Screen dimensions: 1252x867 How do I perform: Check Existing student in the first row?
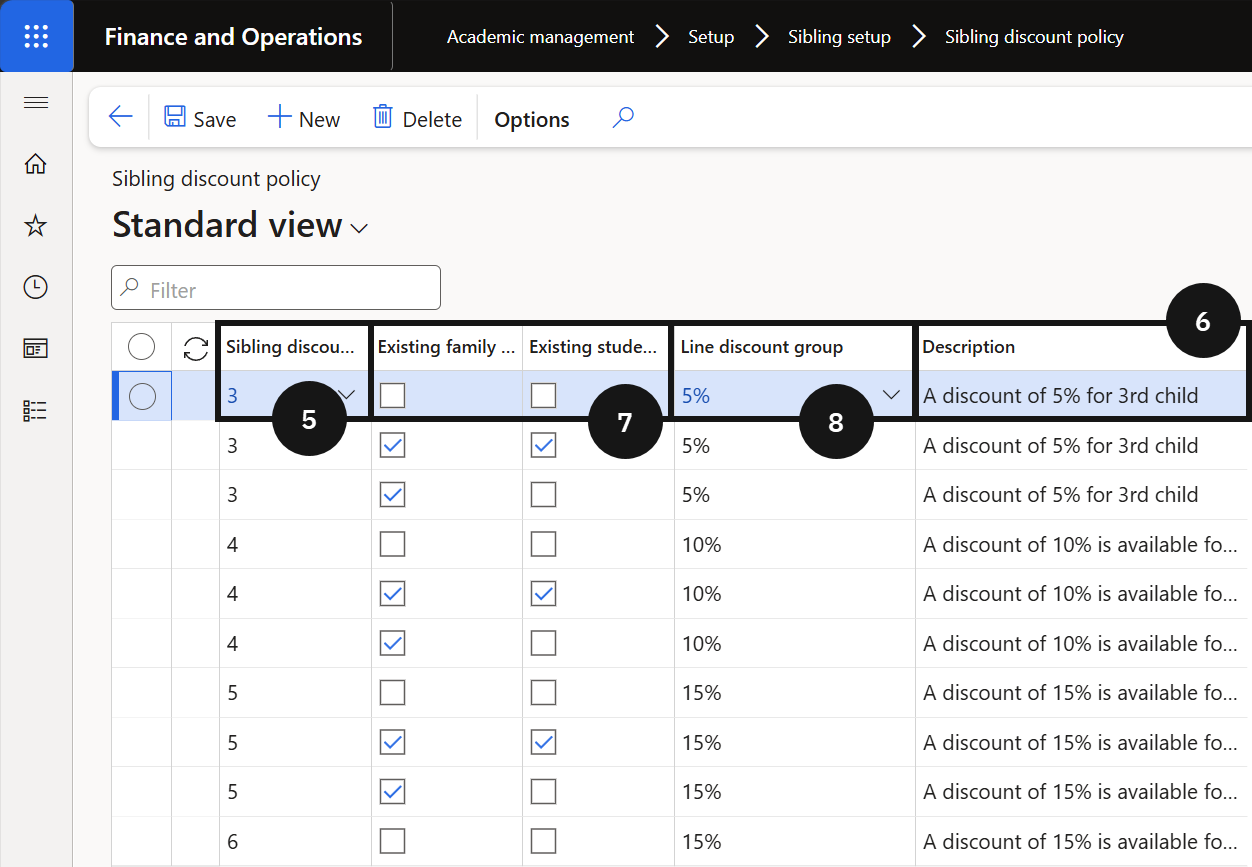pos(543,396)
